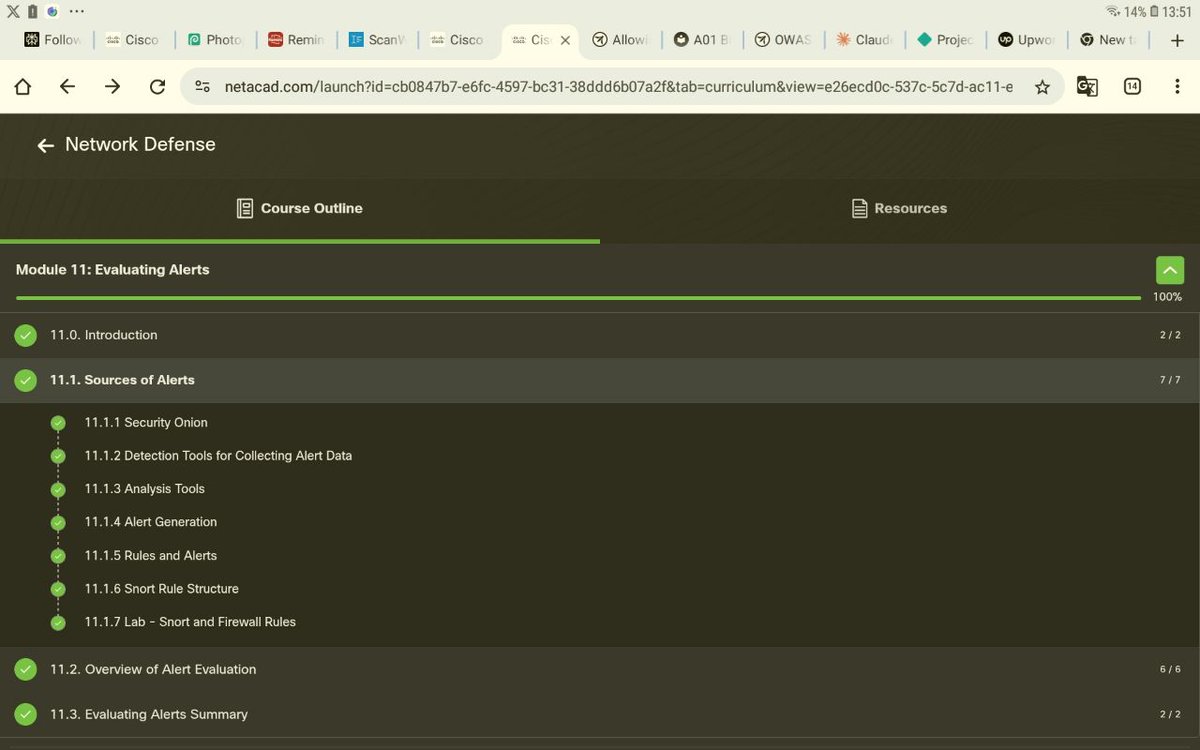Click green checkmark beside 11.1. Sources of Alerts
The width and height of the screenshot is (1200, 750).
[26, 380]
